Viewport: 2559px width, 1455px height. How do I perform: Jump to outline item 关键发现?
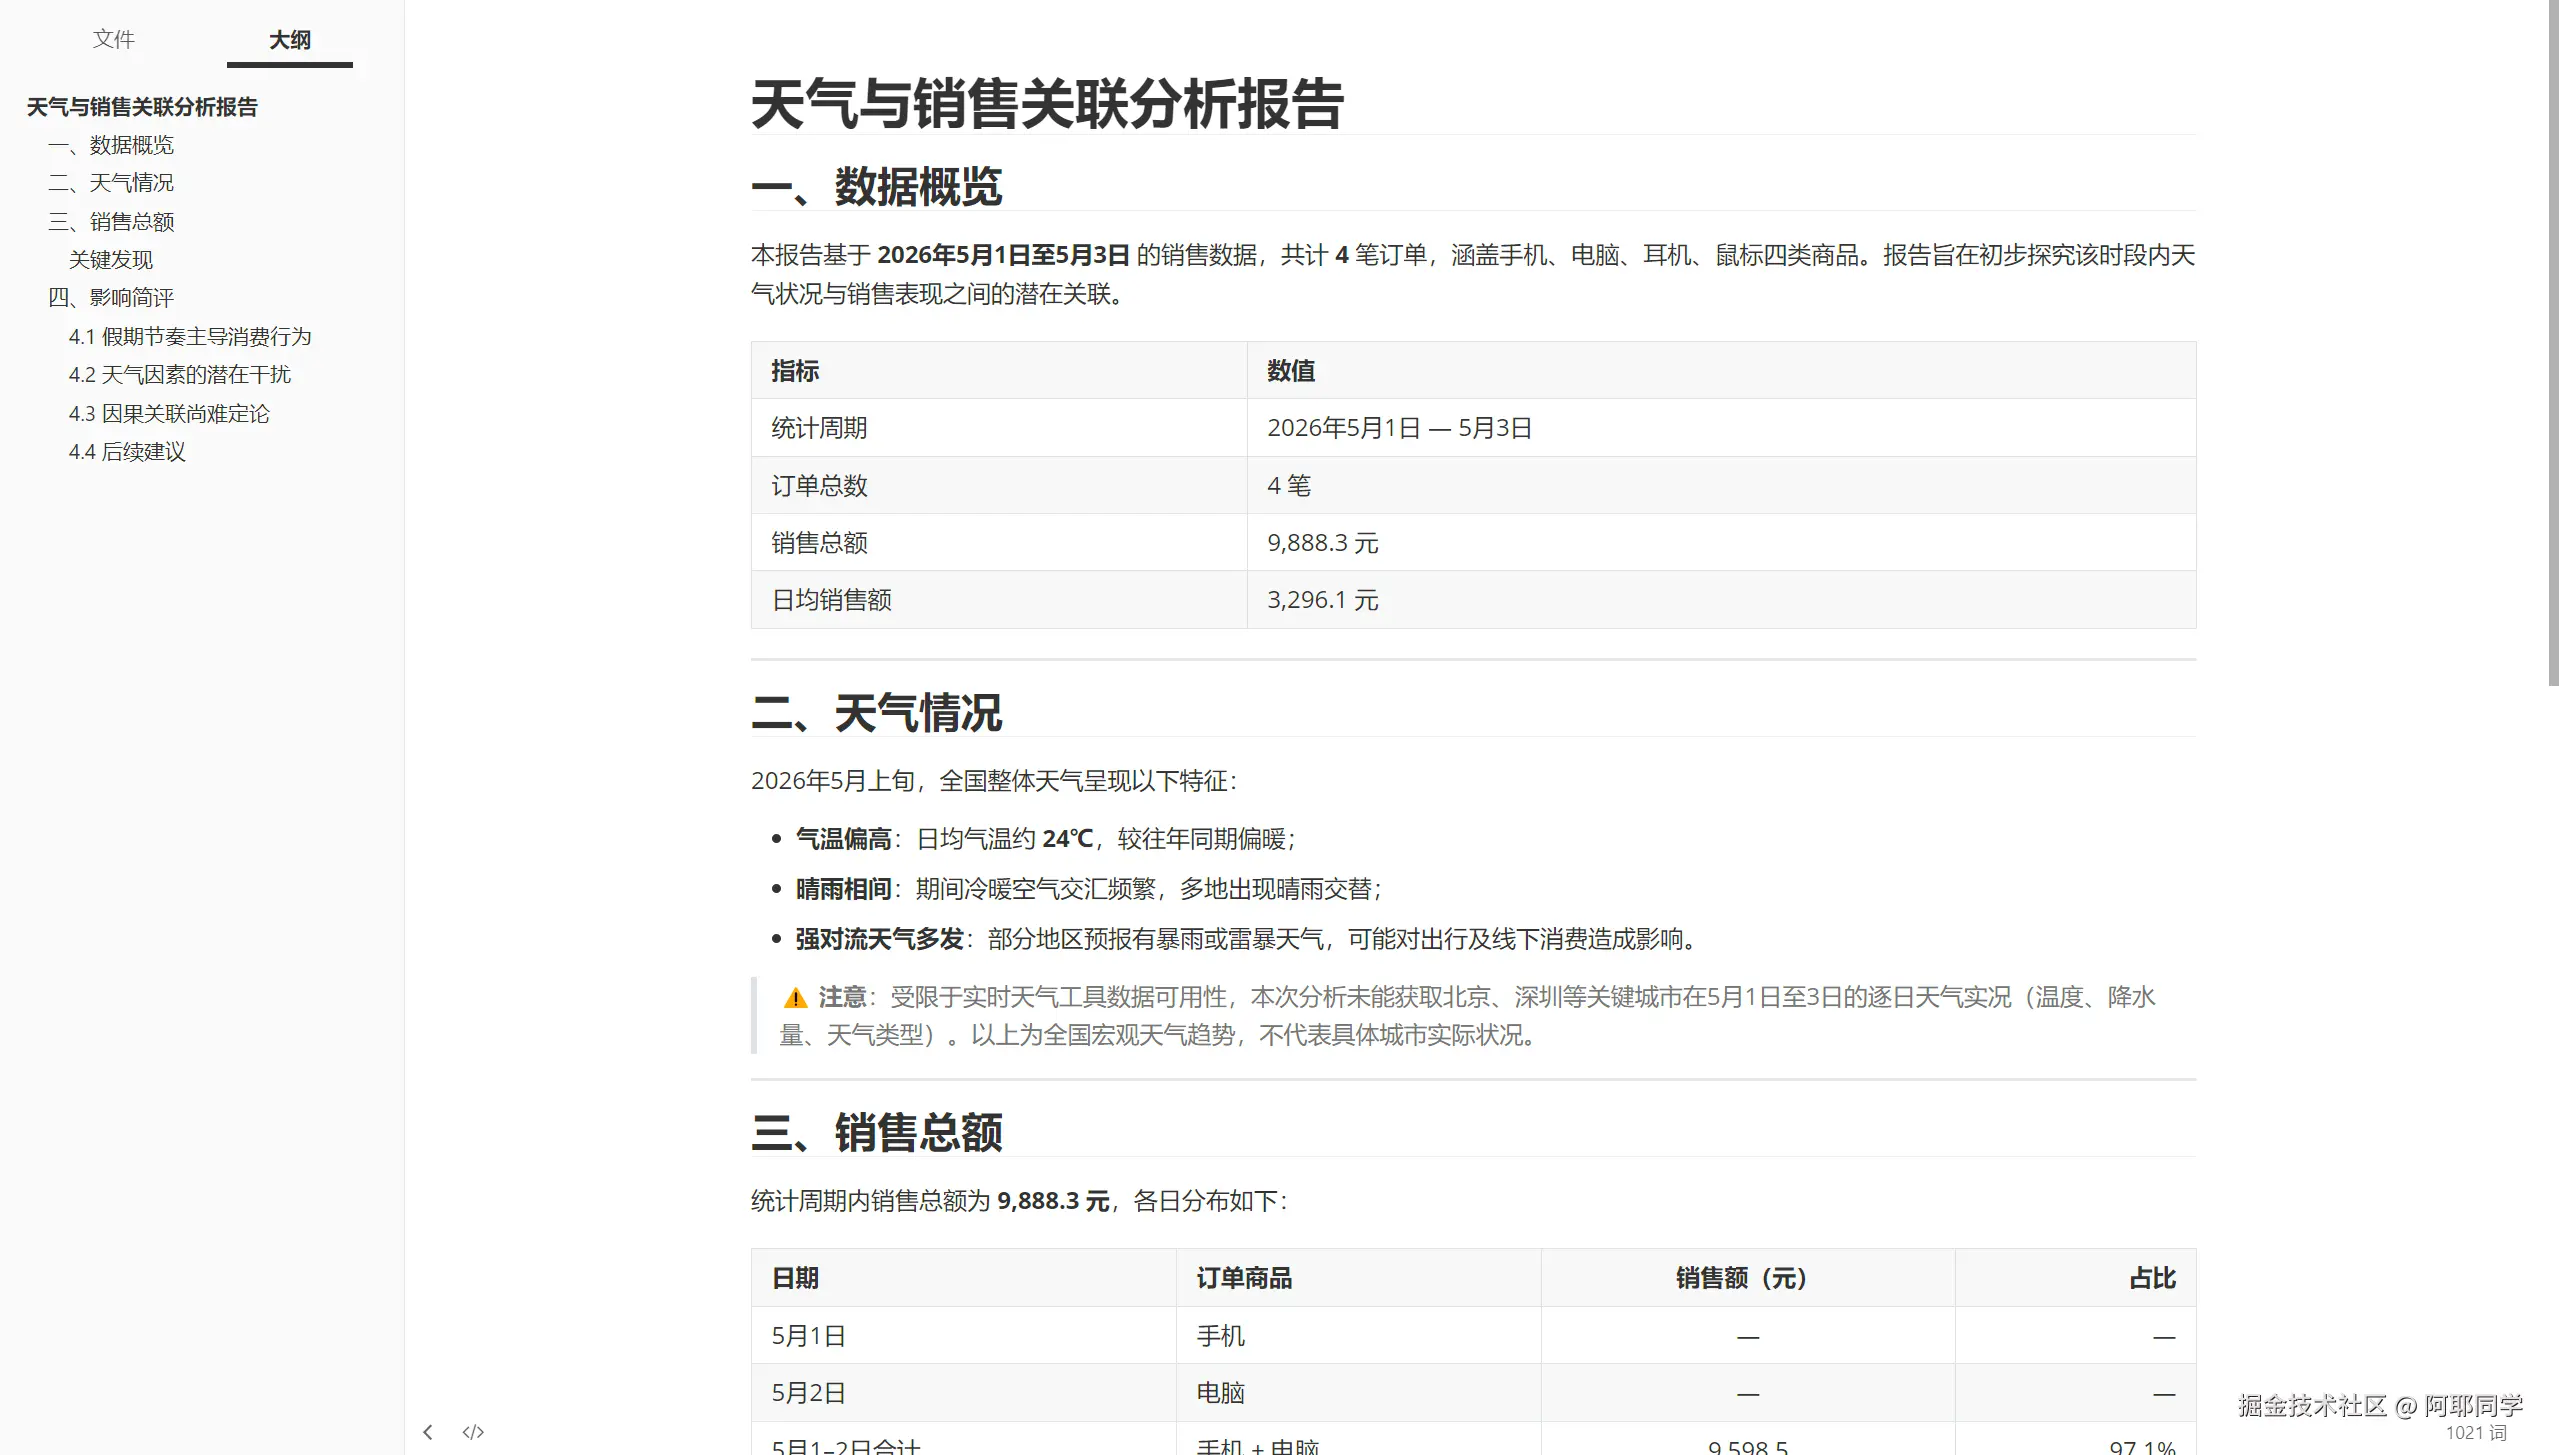111,260
